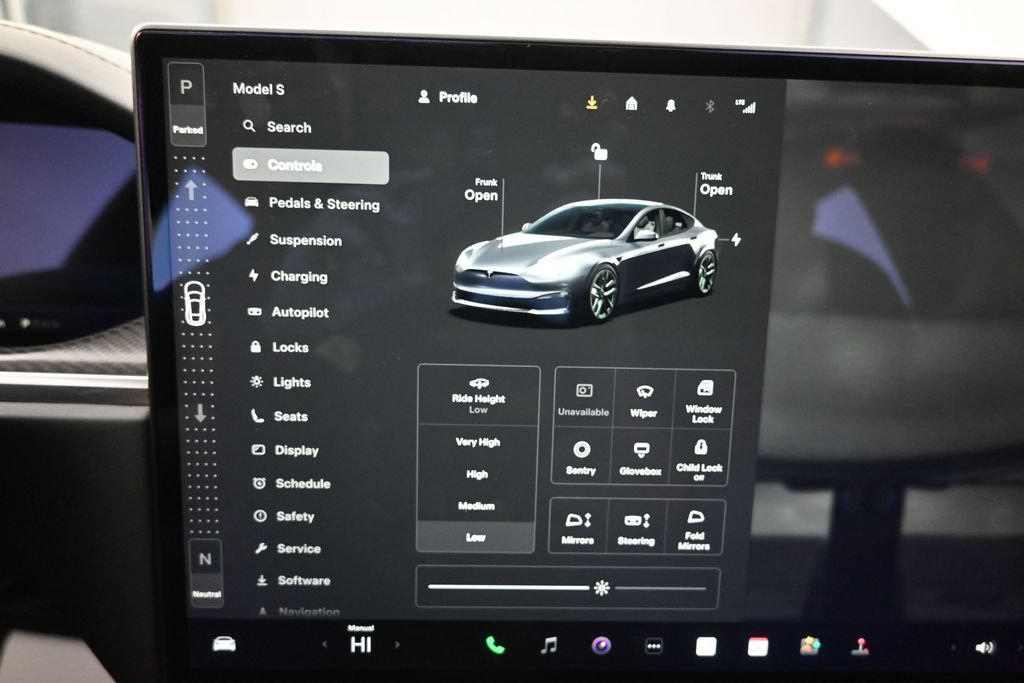Set ride height to Low
The width and height of the screenshot is (1024, 683).
(476, 537)
